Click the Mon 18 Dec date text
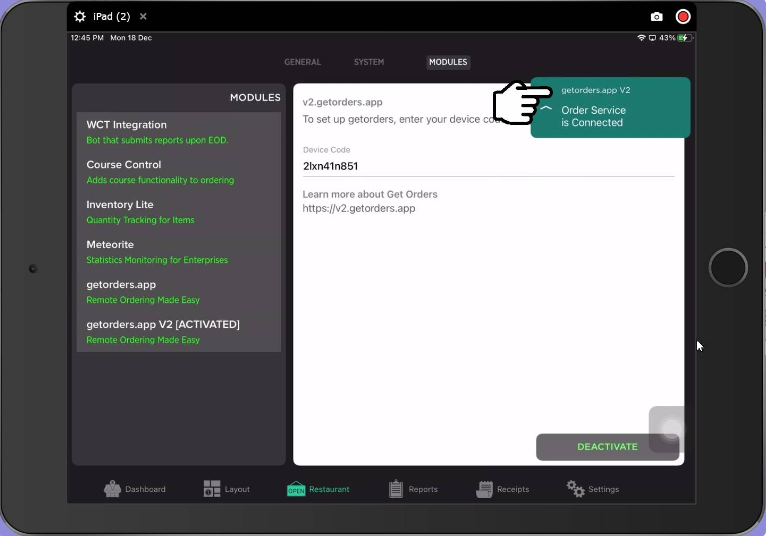 coord(131,38)
